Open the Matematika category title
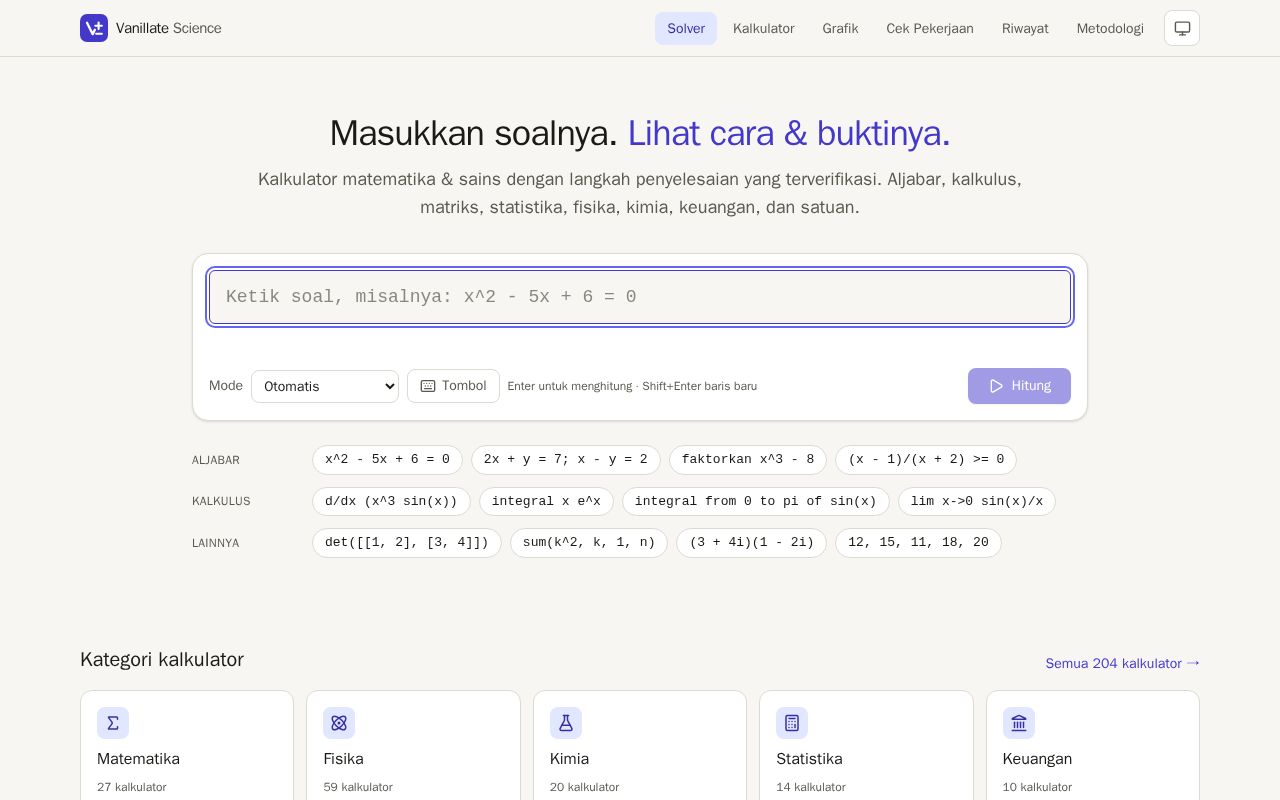This screenshot has height=800, width=1280. coord(138,759)
